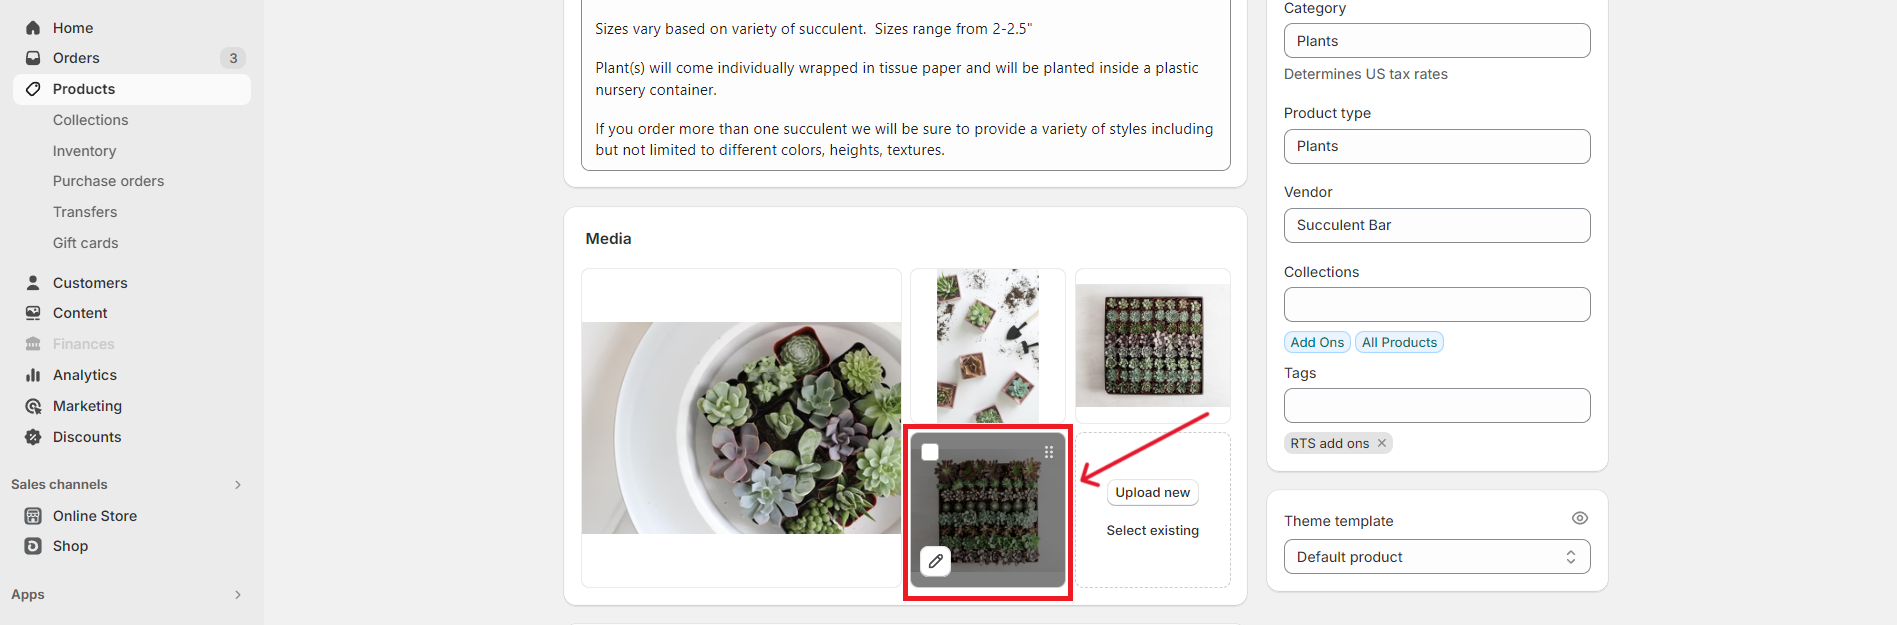This screenshot has width=1897, height=625.
Task: Open Collections in the sidebar
Action: (90, 120)
